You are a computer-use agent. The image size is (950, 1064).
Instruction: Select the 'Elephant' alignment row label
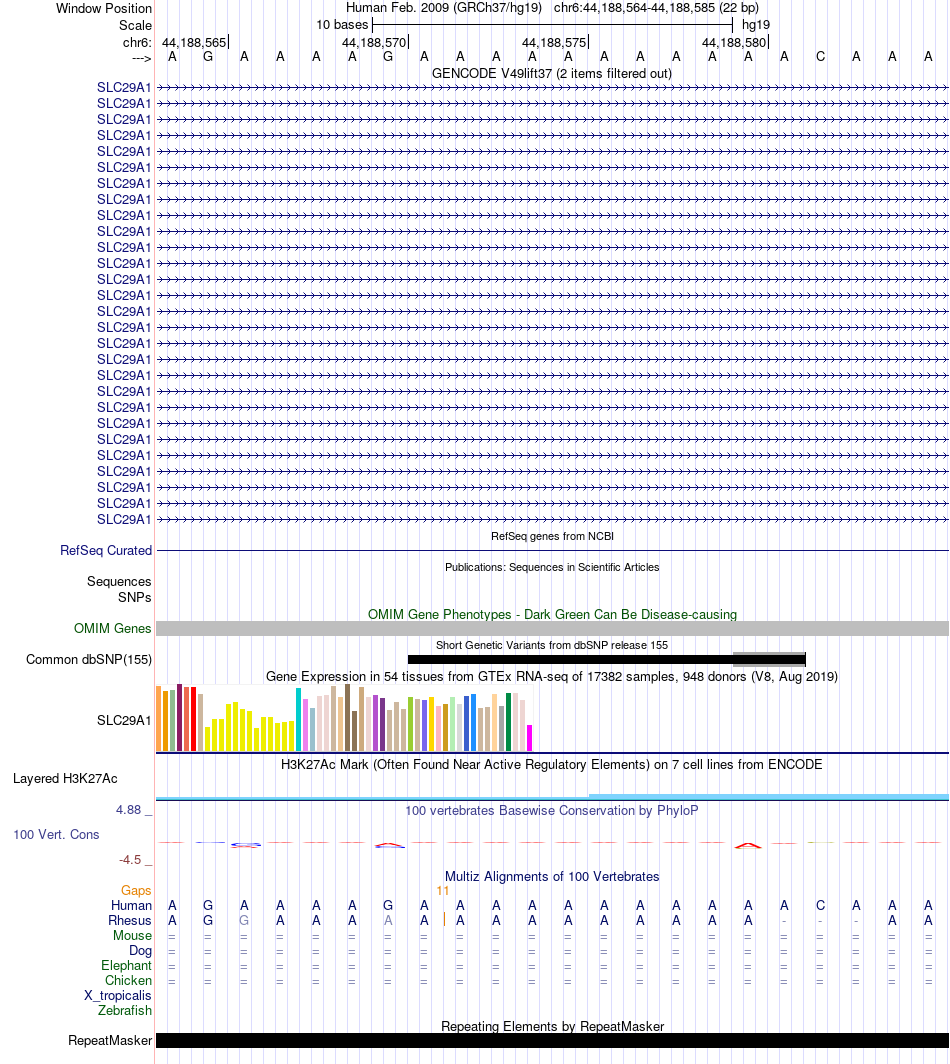126,965
